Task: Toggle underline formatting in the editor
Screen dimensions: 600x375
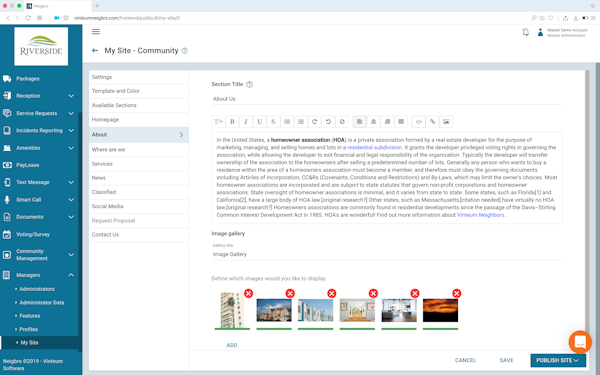Action: coord(259,122)
